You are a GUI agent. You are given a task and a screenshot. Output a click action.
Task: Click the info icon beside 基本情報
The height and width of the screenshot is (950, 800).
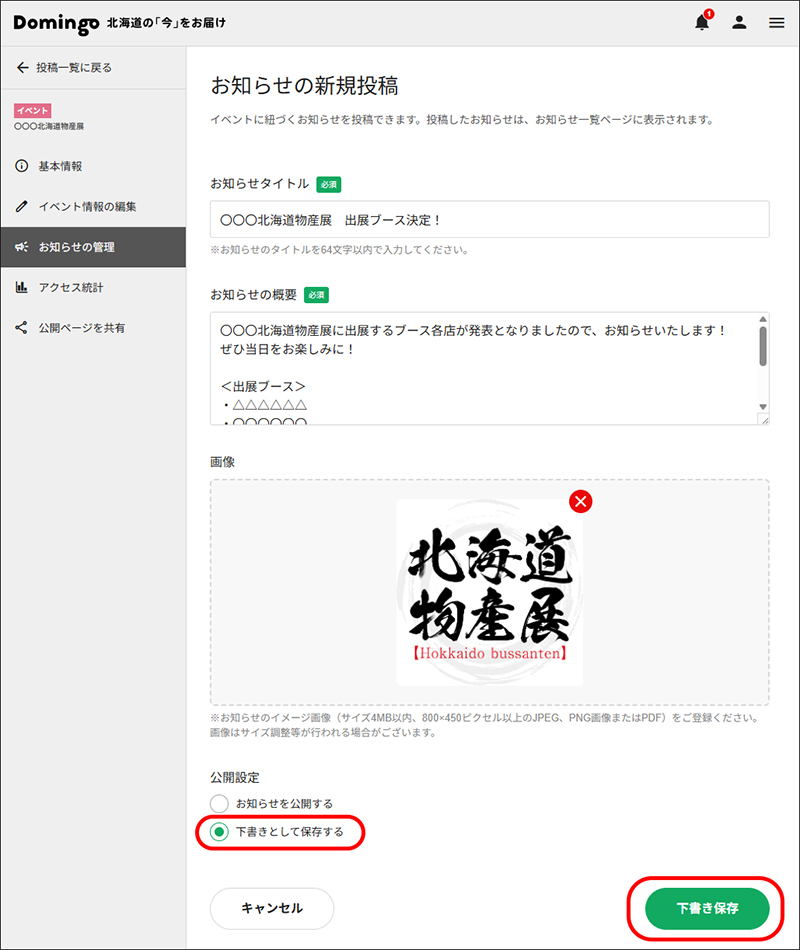click(22, 165)
